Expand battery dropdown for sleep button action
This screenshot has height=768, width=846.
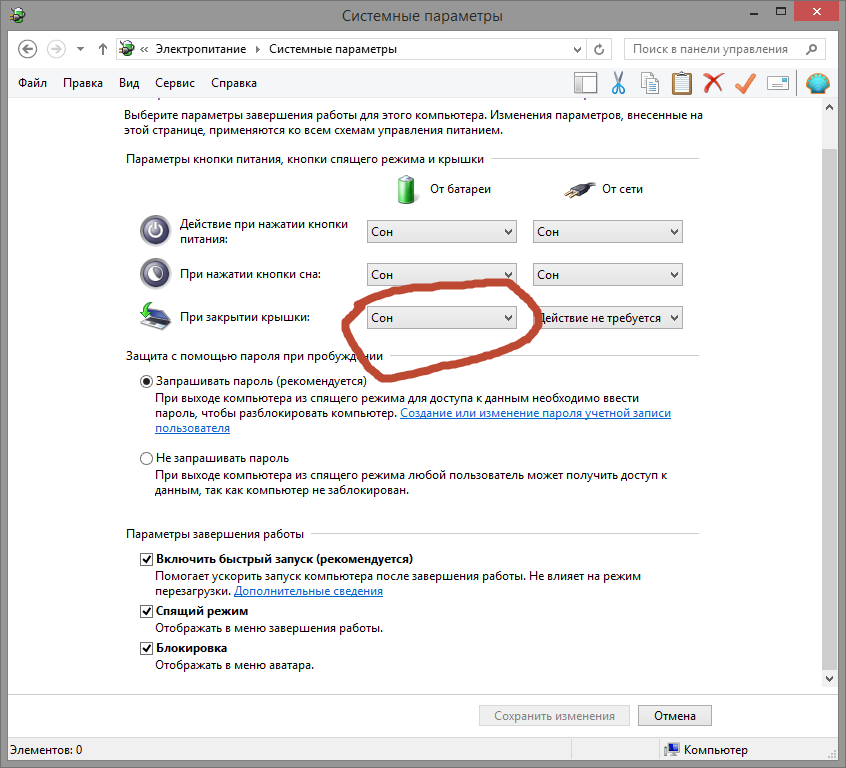pos(441,275)
